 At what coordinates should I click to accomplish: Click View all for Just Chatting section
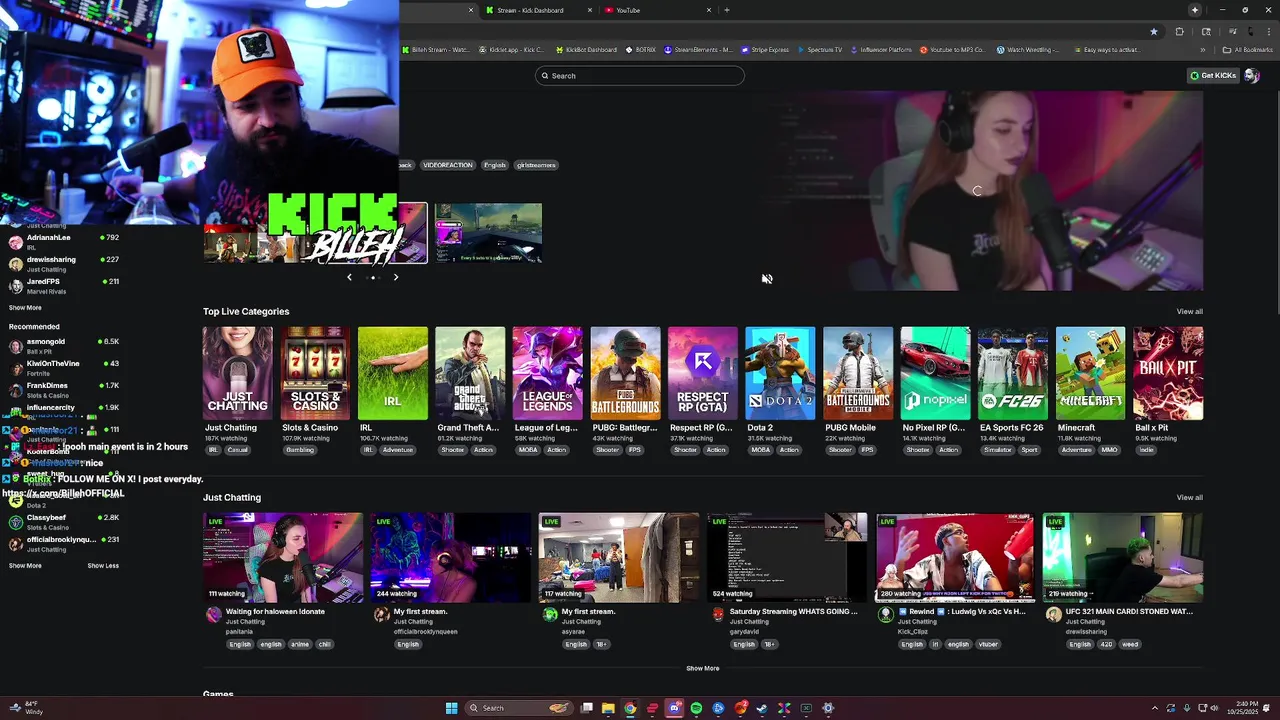1190,498
